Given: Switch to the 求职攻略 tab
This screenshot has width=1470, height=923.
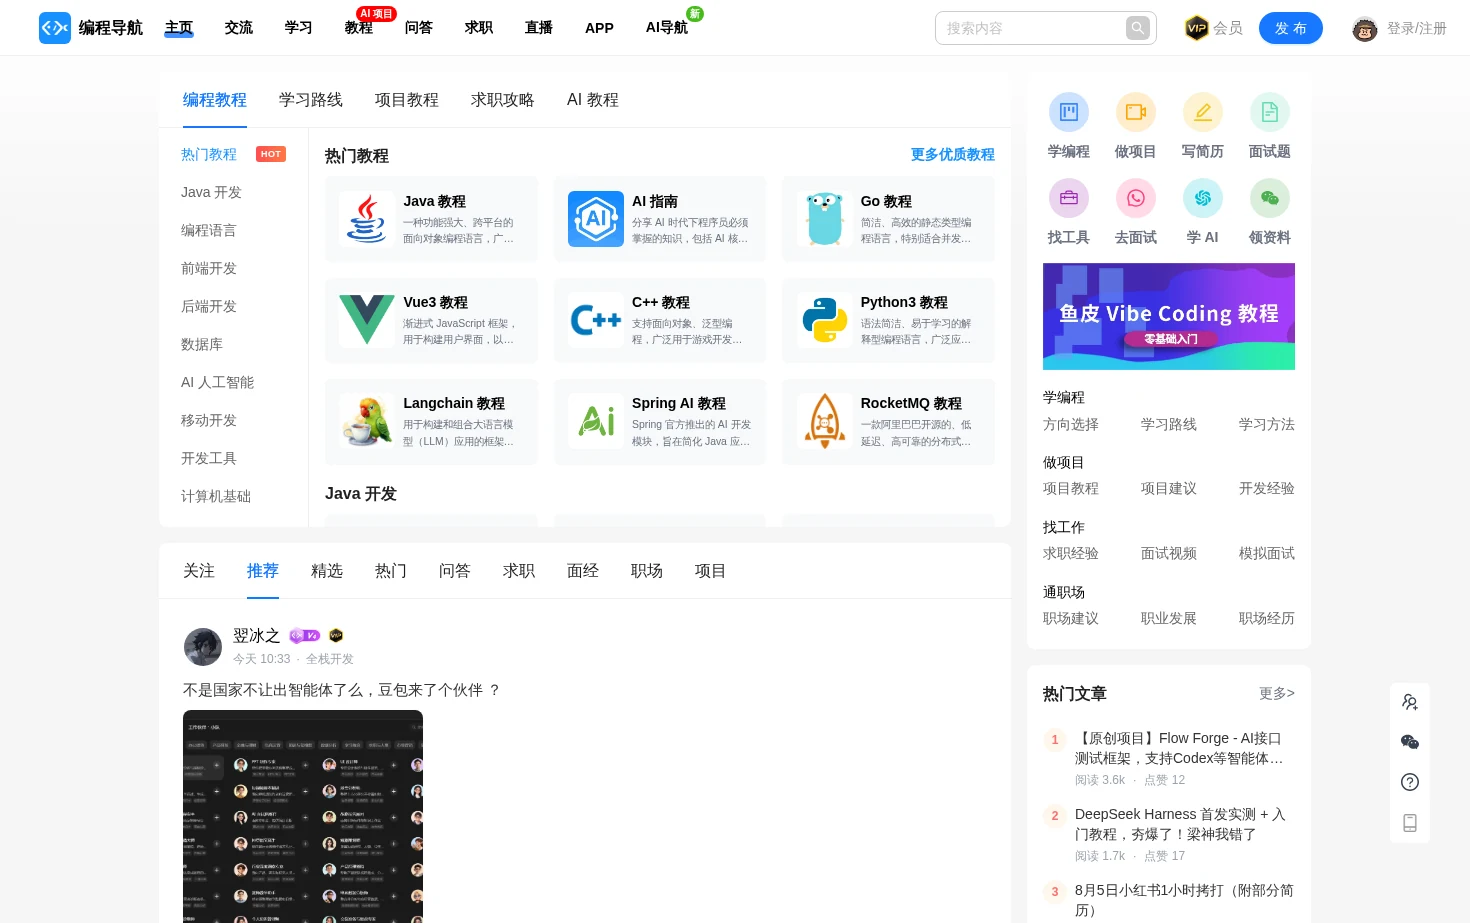Looking at the screenshot, I should click(503, 100).
